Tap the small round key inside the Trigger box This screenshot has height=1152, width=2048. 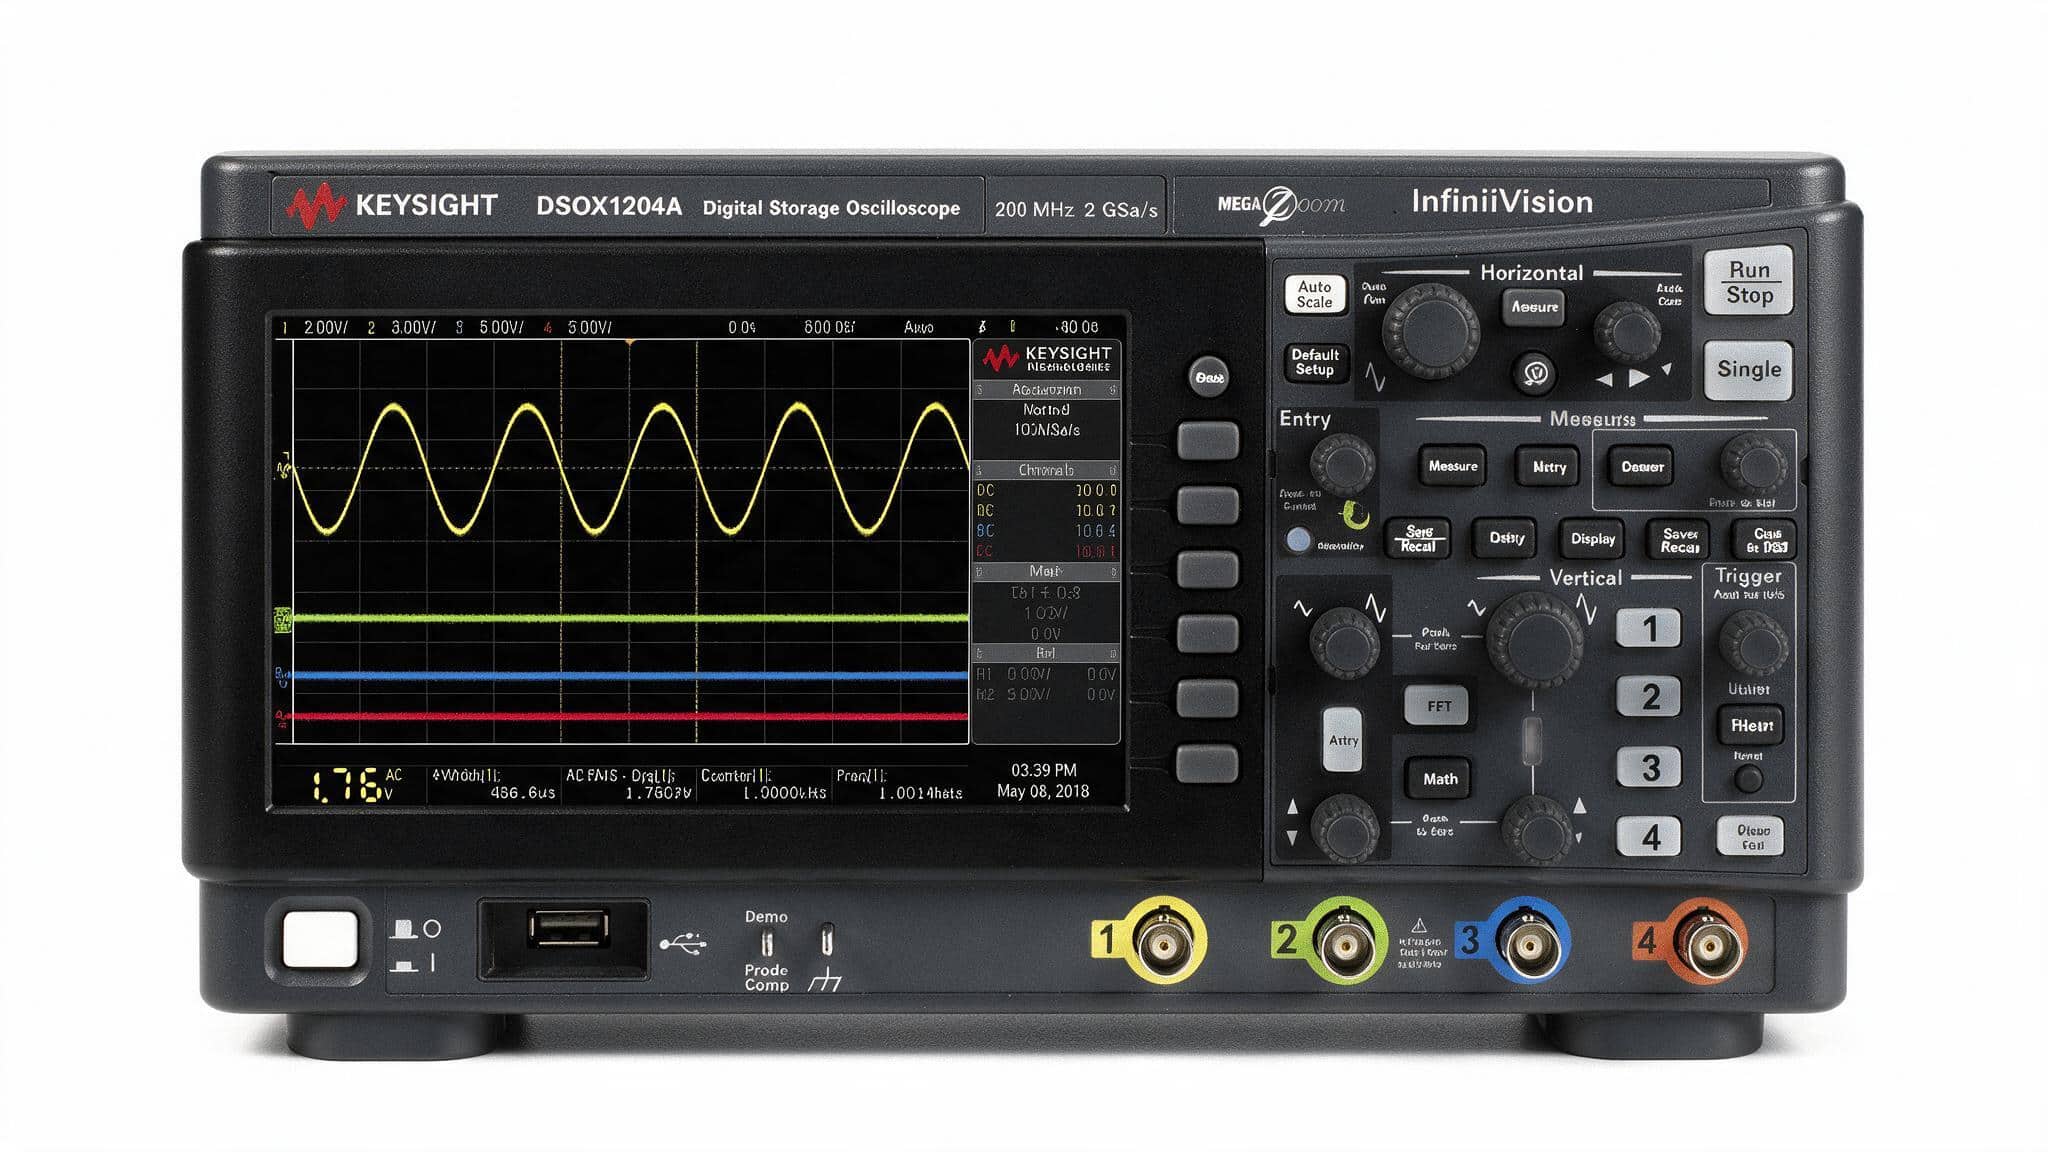click(x=1748, y=779)
